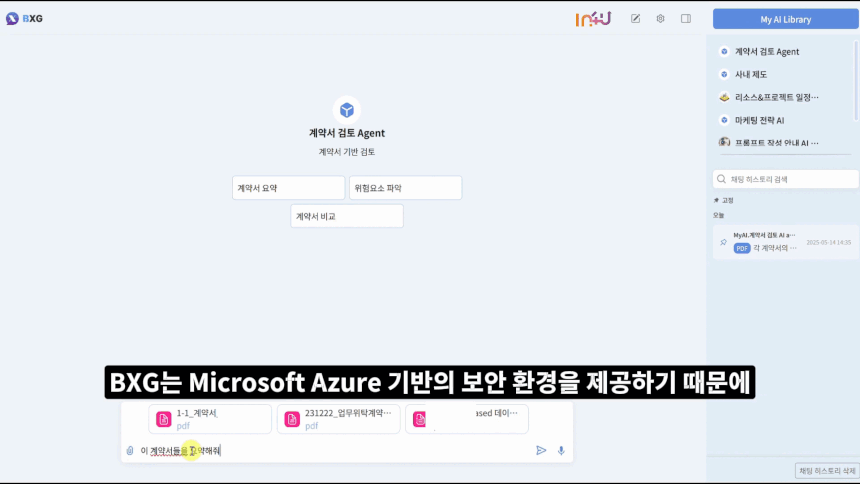The height and width of the screenshot is (484, 860).
Task: Open 마케팅 전략 AI from the library
Action: [759, 120]
